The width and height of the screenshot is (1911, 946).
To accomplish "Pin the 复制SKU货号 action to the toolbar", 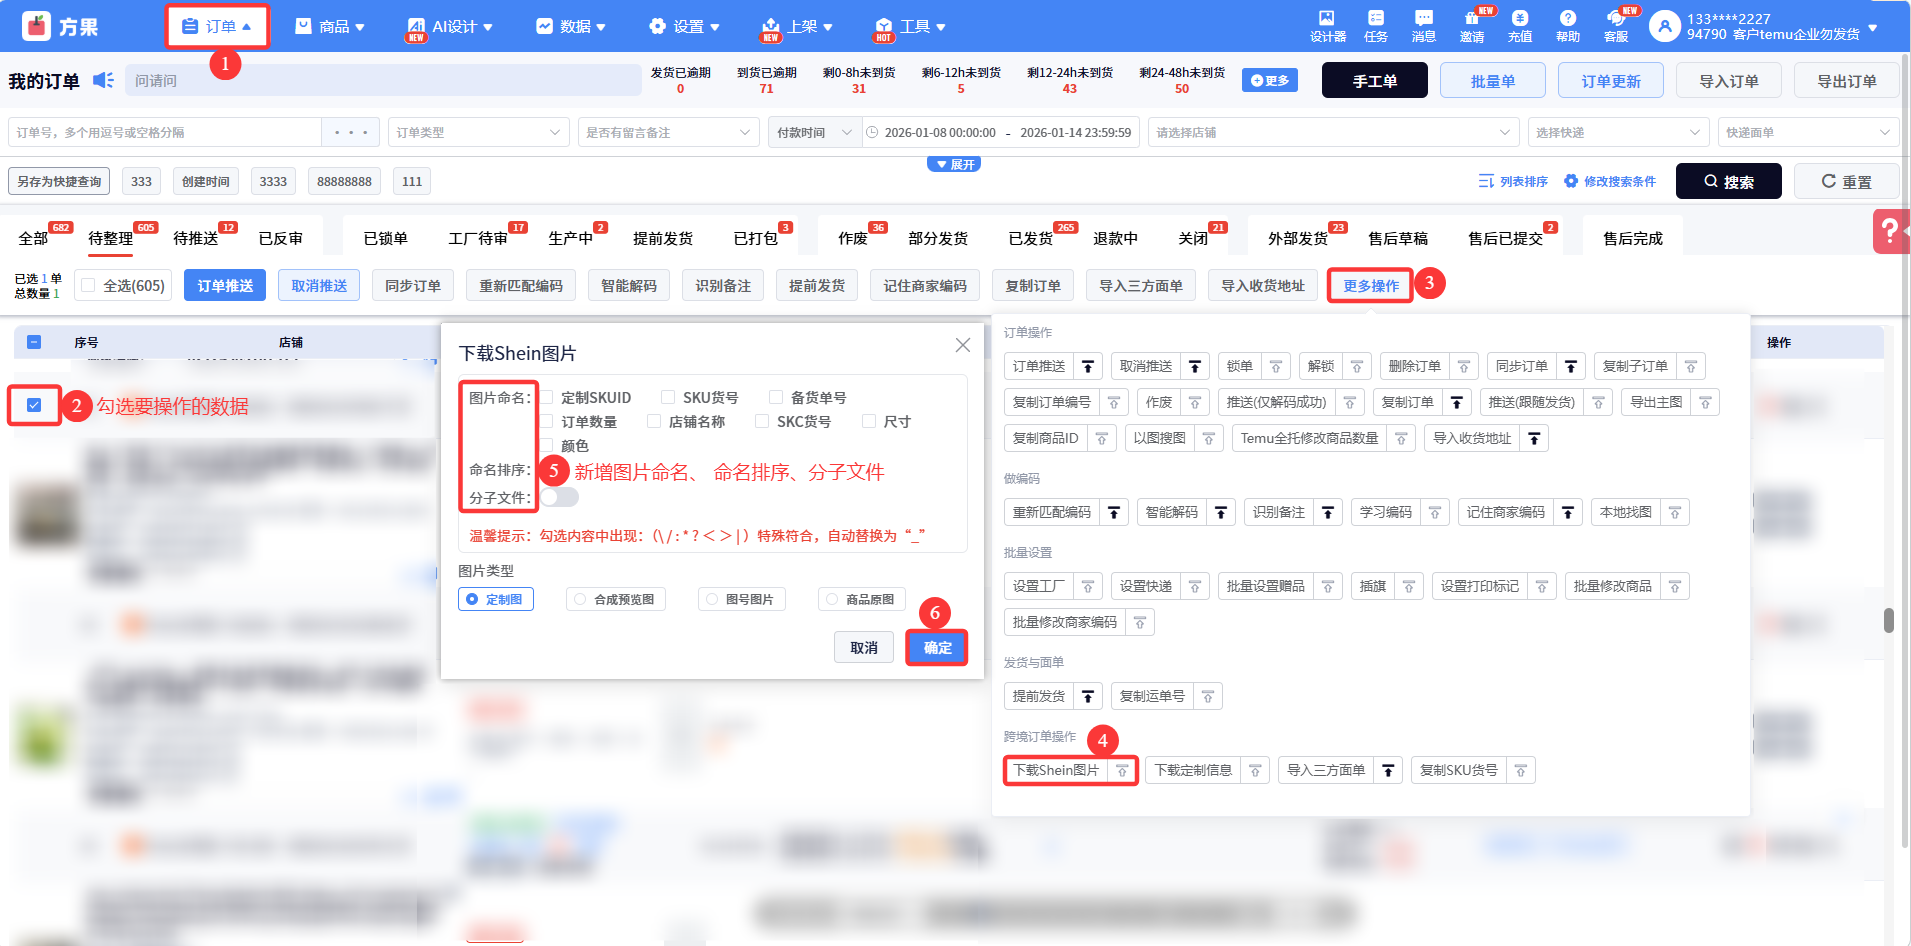I will (1521, 771).
